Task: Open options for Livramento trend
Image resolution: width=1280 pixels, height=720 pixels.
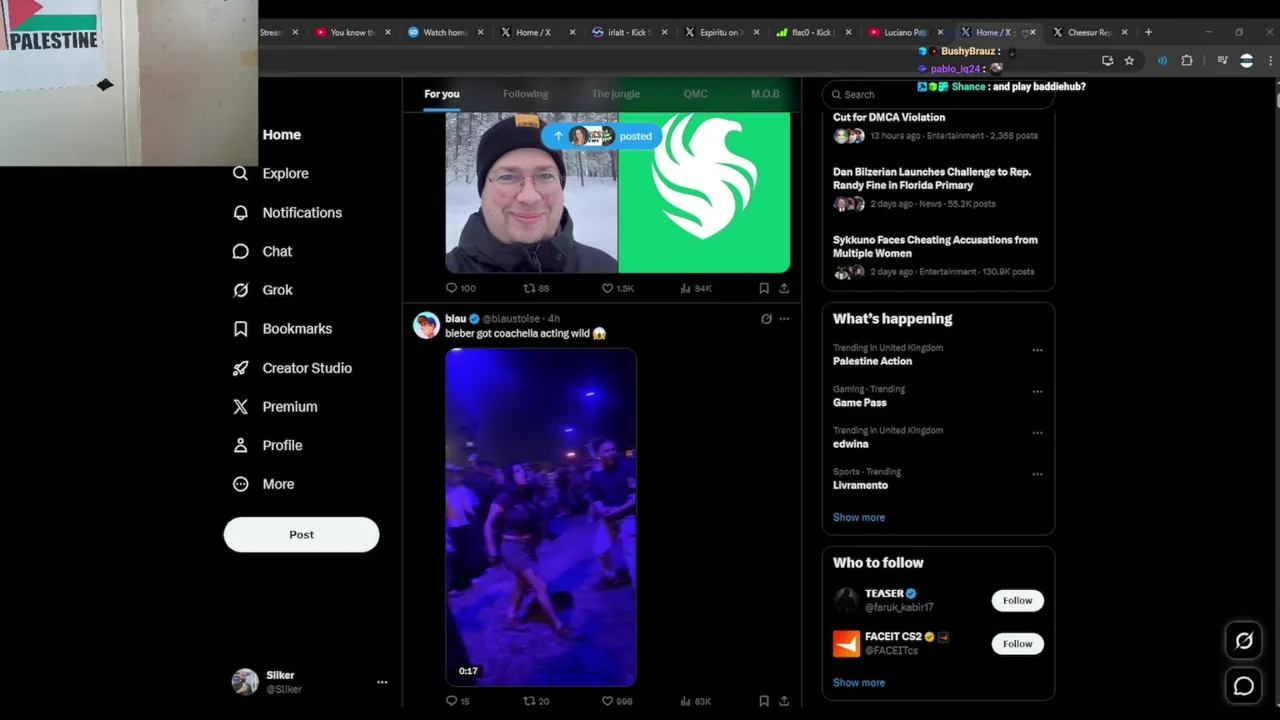Action: point(1037,474)
